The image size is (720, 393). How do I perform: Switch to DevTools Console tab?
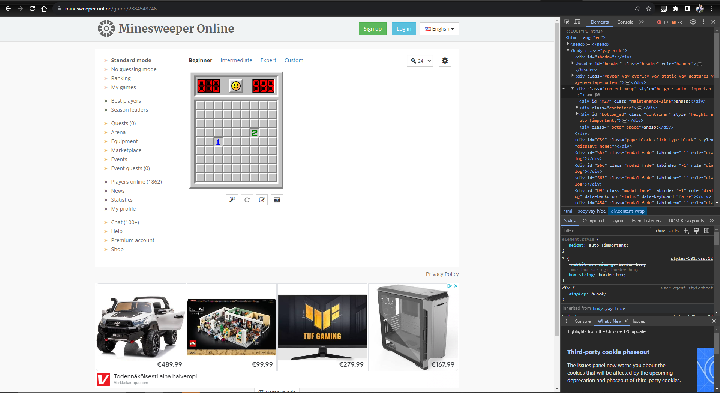[625, 22]
